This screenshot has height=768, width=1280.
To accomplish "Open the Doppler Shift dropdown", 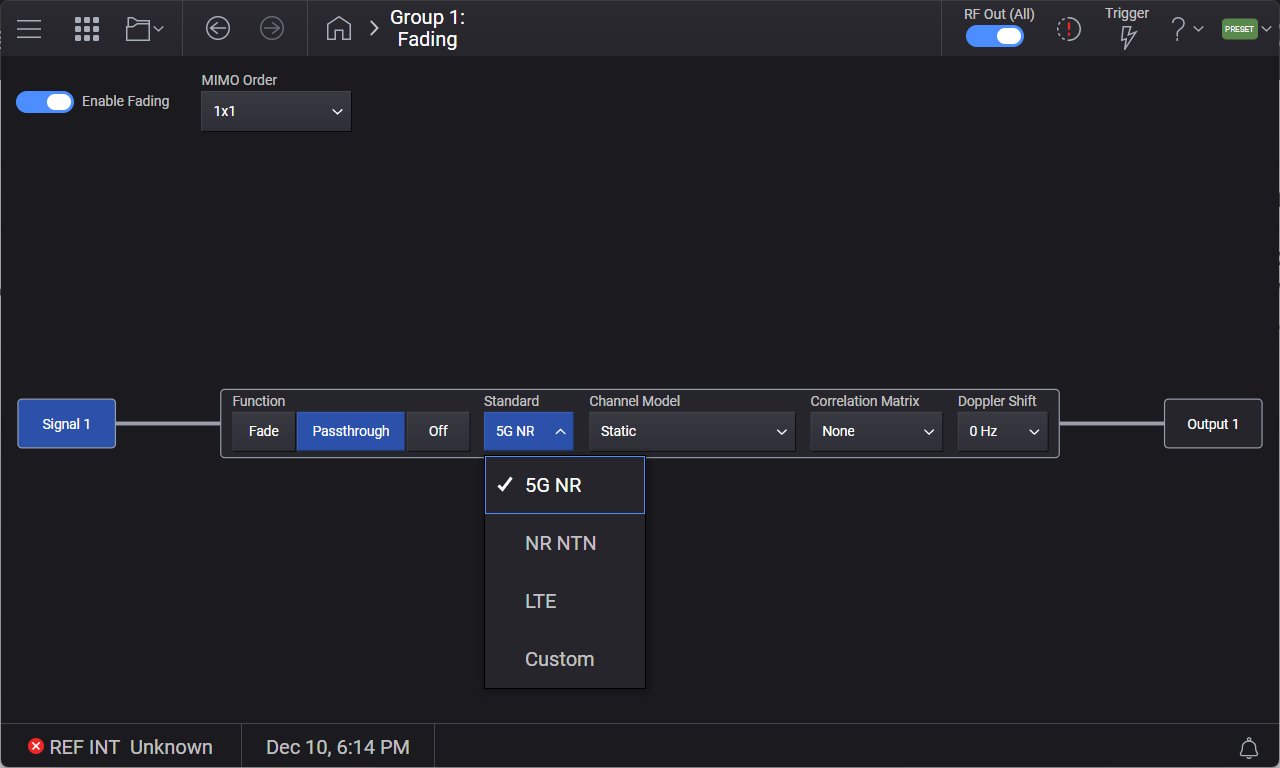I will point(1002,432).
